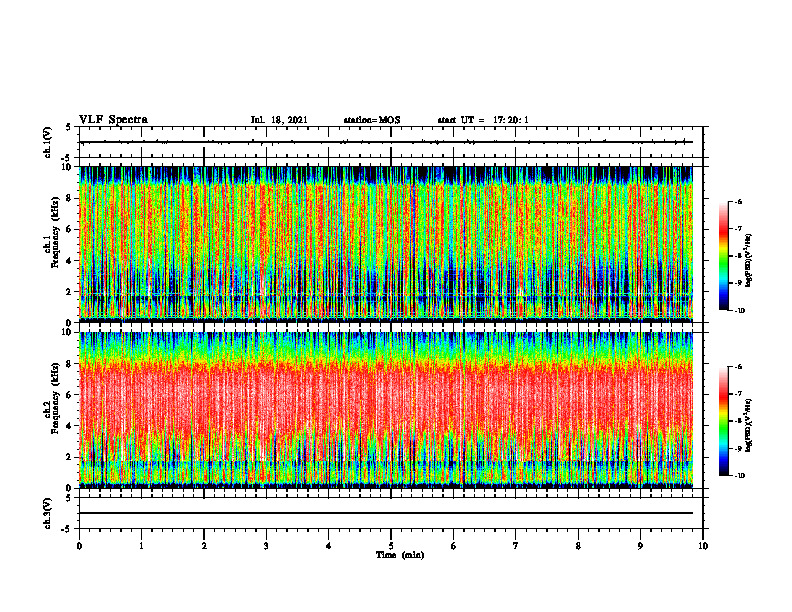Click the "ch.3(V)" waveform axis label

(47, 513)
